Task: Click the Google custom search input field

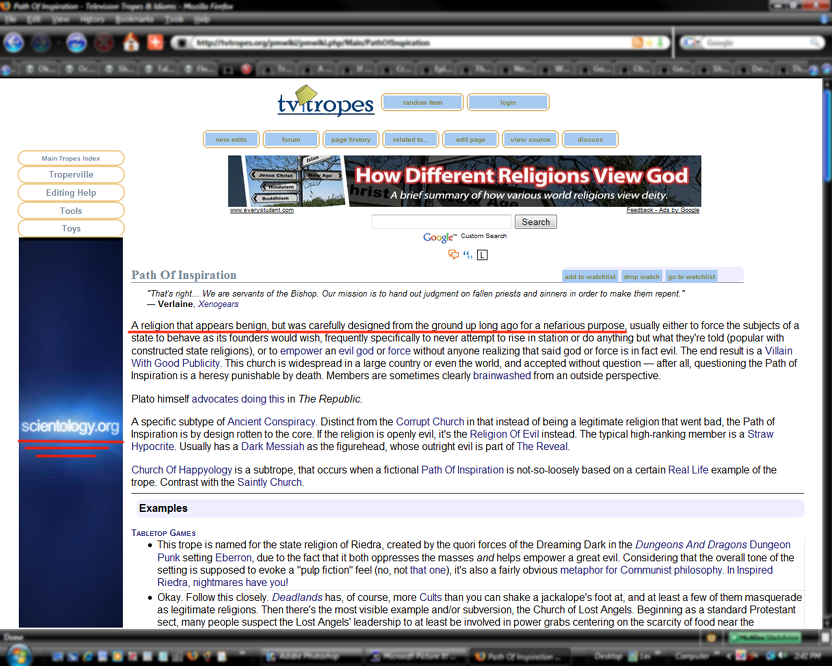Action: coord(441,222)
